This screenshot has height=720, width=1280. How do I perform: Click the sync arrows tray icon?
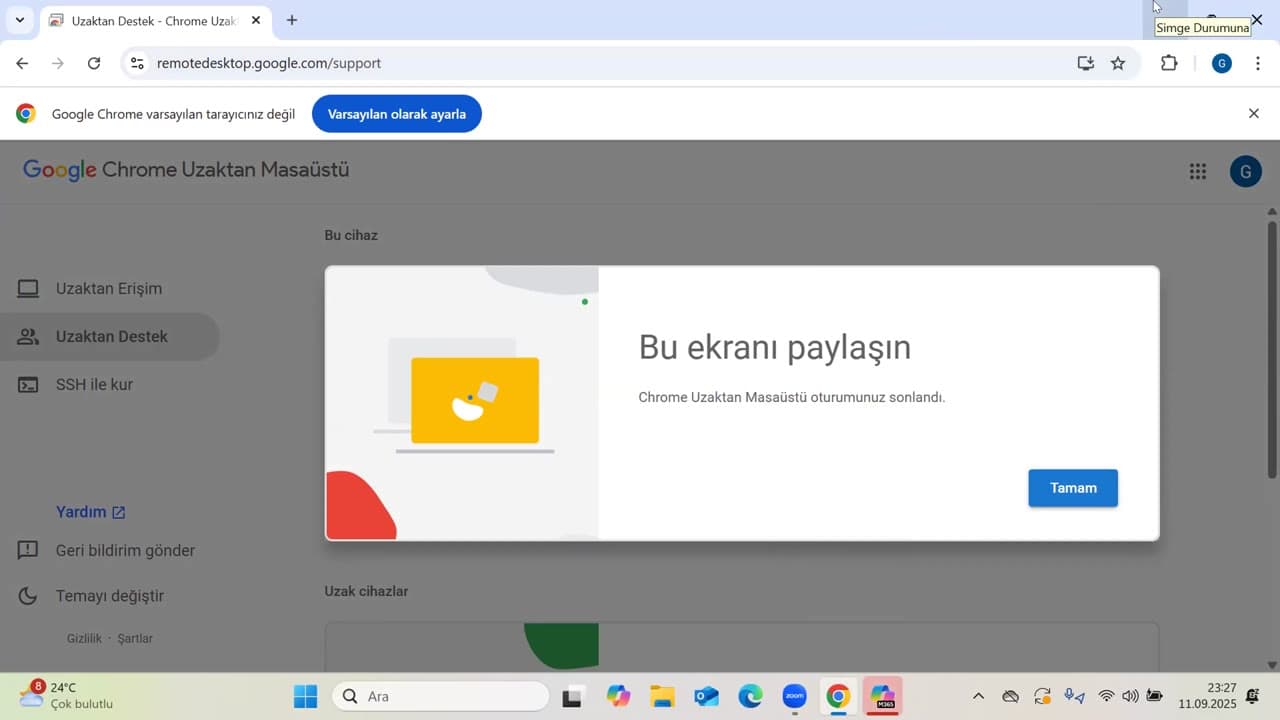(x=1042, y=696)
